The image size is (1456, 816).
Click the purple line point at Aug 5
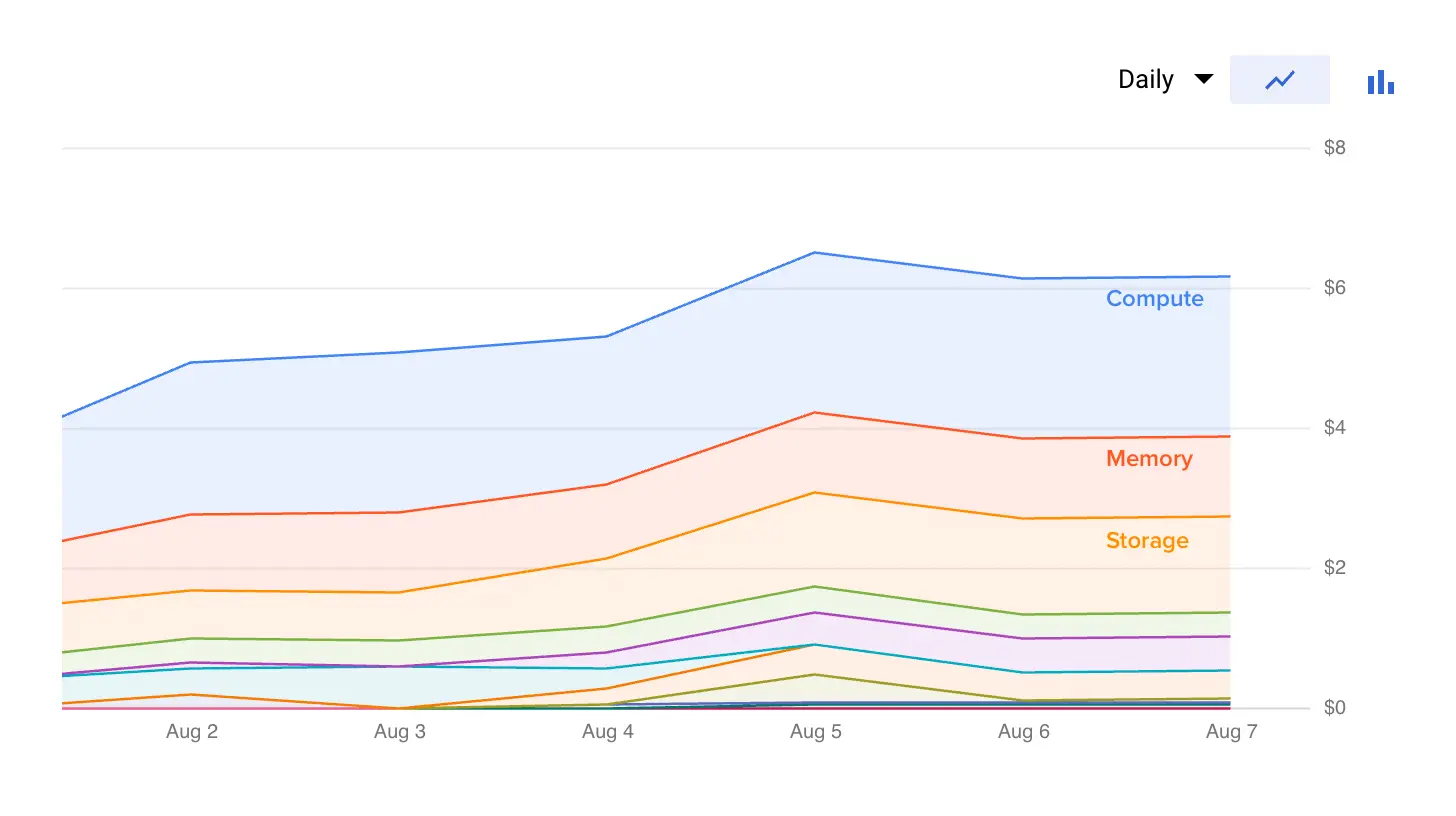816,613
